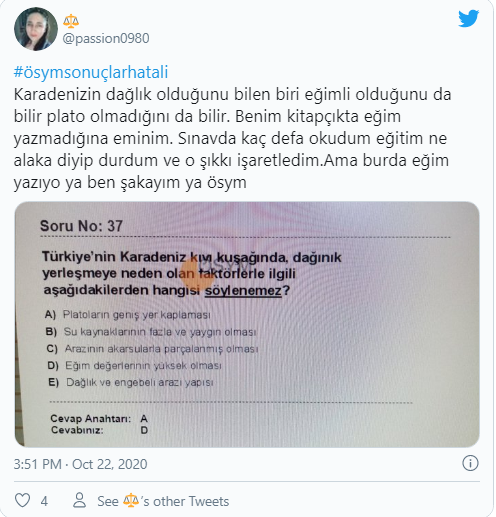496x517 pixels.
Task: Click answer option E) Dağlık ve engebeli arazi
Action: (x=131, y=382)
